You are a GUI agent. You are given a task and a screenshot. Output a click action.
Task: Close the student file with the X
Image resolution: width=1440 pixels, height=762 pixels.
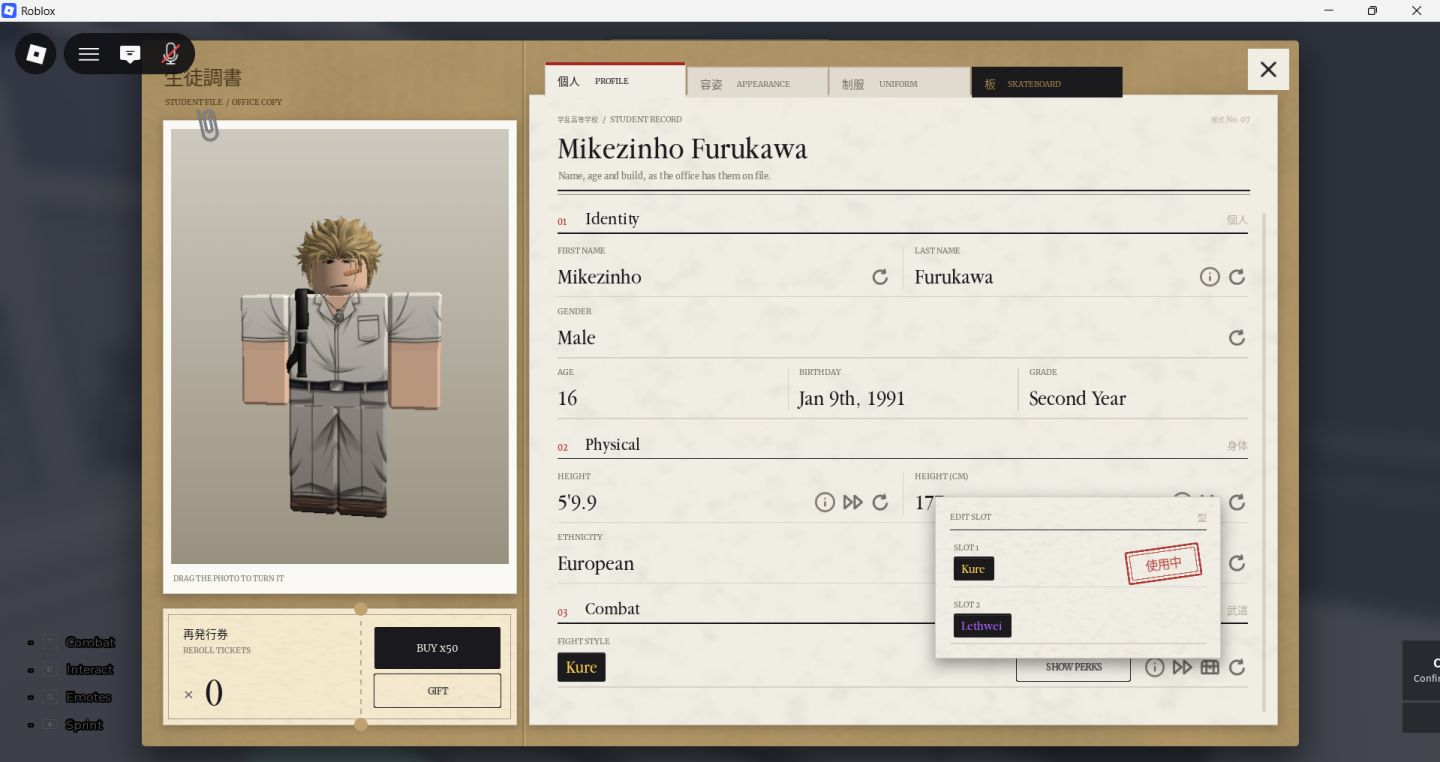click(x=1268, y=69)
